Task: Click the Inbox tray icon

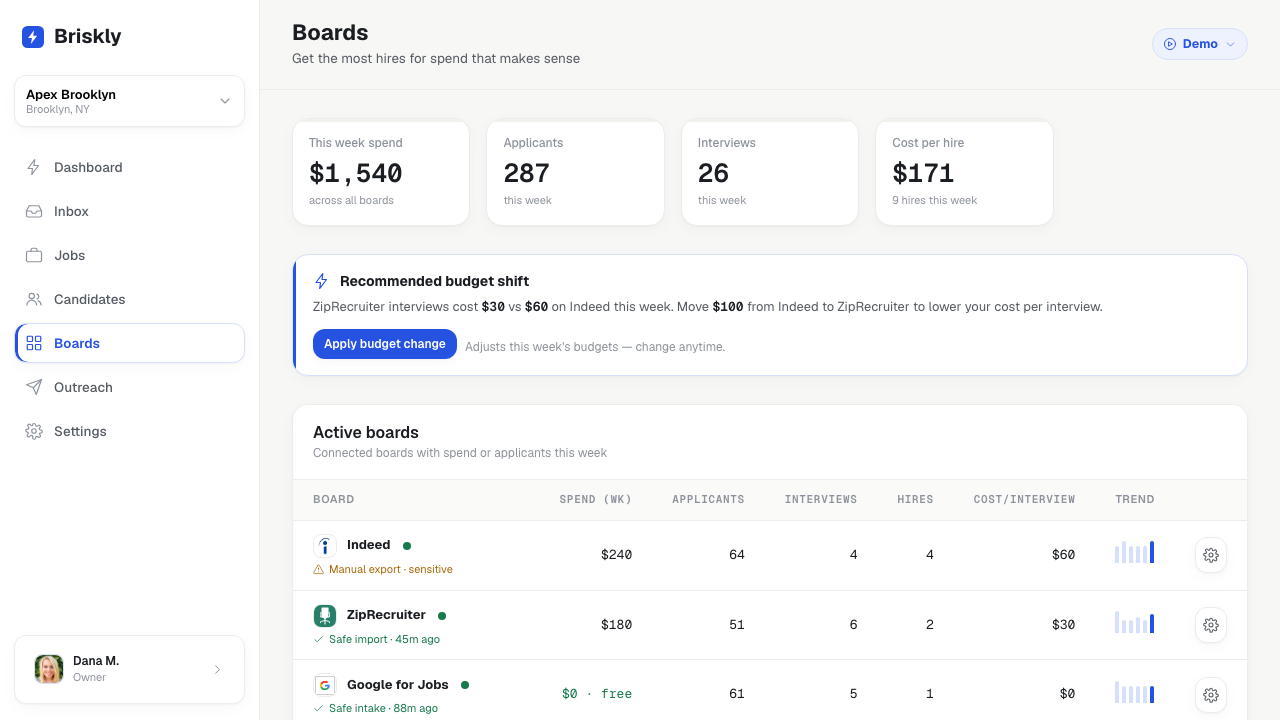Action: (34, 211)
